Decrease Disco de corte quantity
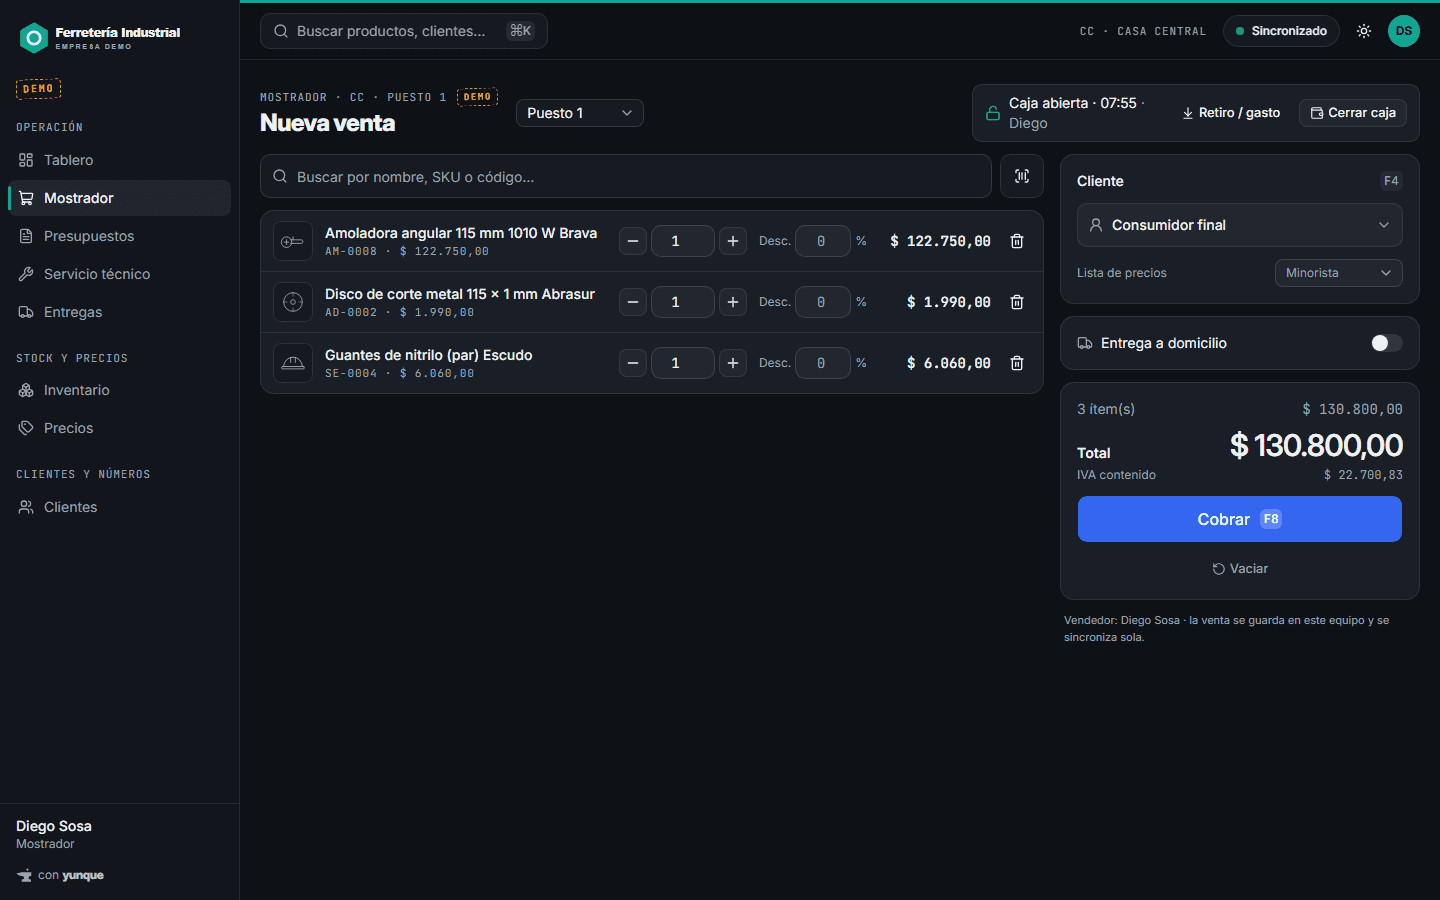 point(633,302)
